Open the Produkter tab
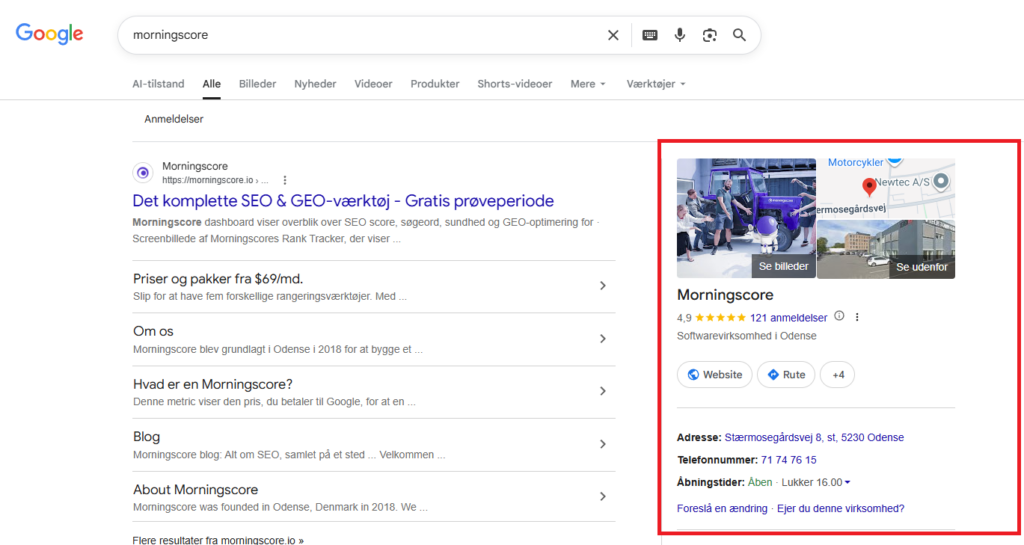The image size is (1024, 545). [435, 84]
